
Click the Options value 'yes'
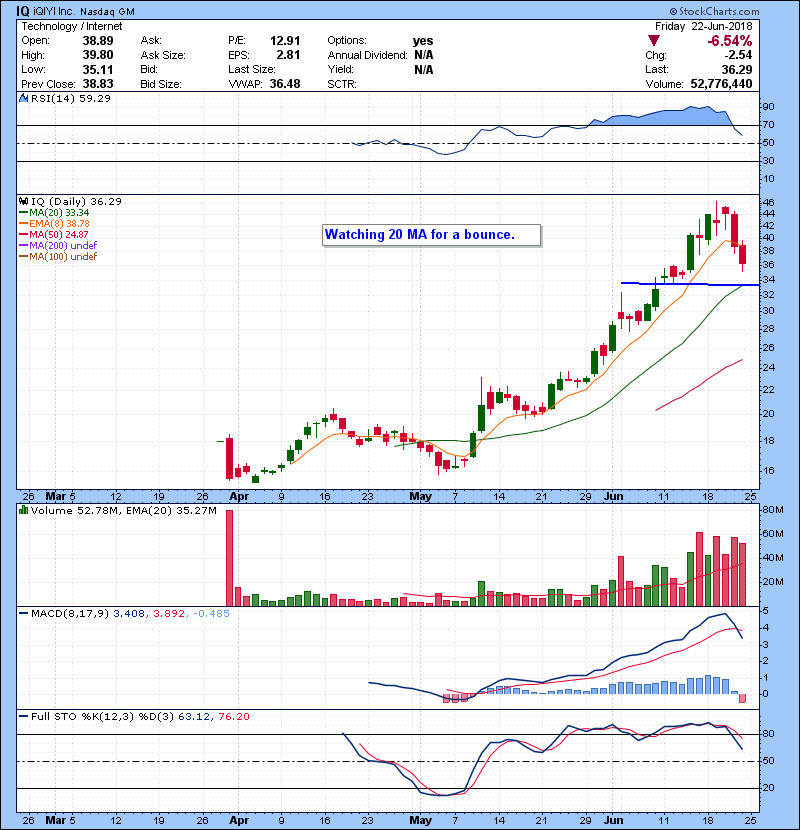coord(423,41)
